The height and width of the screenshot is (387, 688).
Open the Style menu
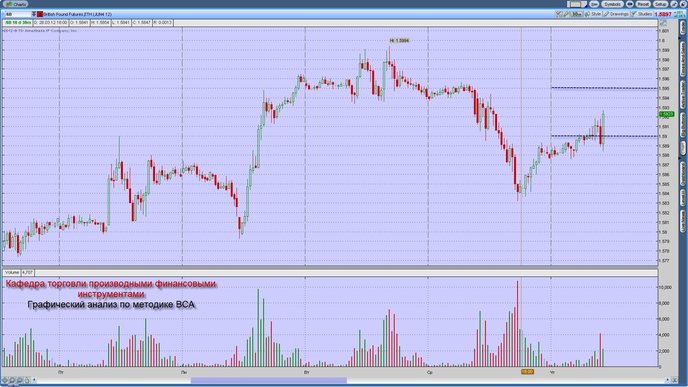(593, 14)
